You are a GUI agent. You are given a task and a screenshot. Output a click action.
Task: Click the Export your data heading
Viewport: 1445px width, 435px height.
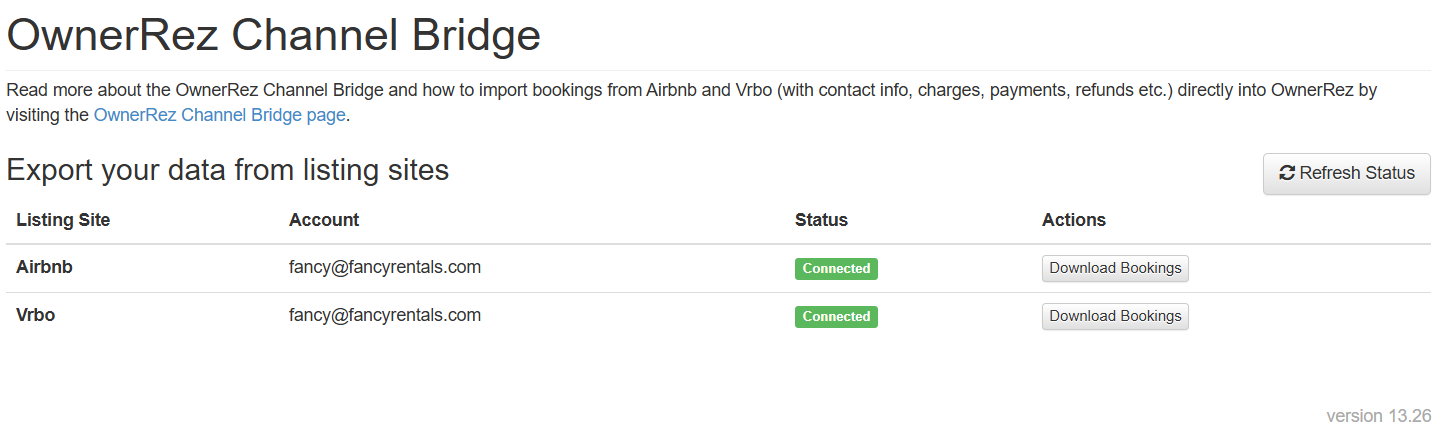tap(227, 170)
